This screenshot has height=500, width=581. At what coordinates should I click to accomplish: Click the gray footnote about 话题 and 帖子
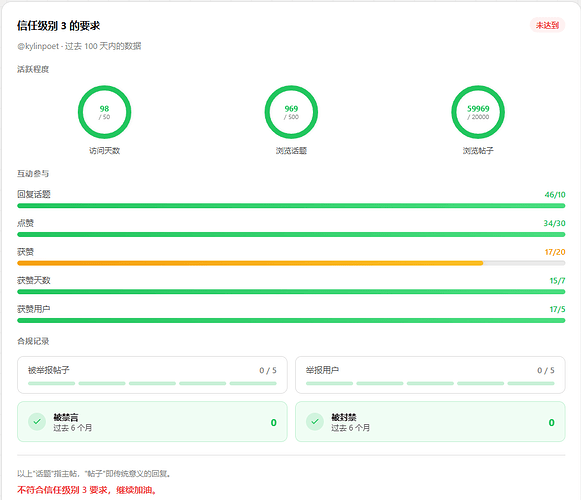coord(94,474)
